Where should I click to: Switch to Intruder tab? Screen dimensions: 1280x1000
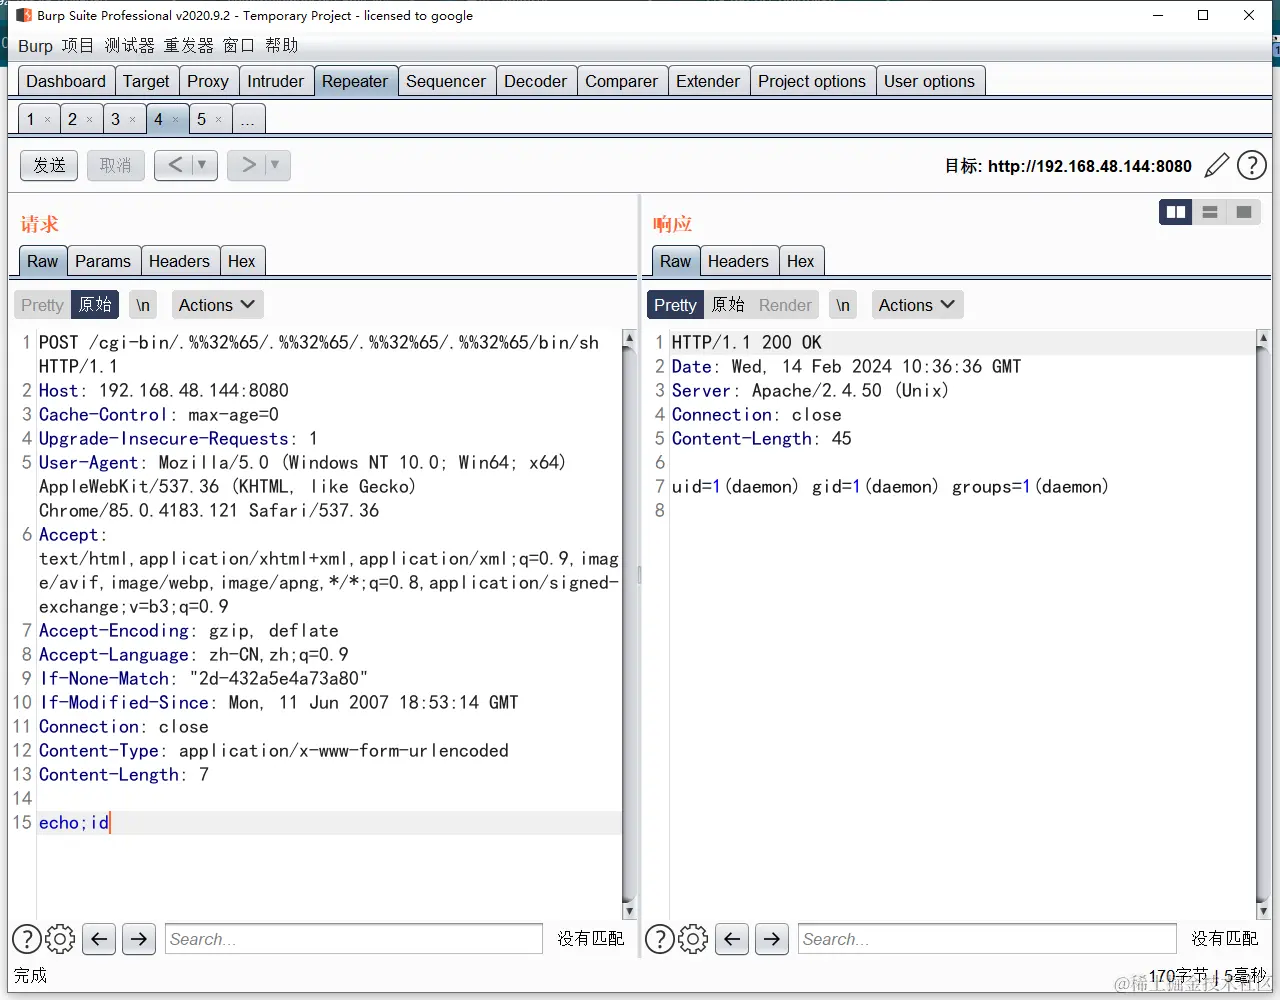coord(276,81)
